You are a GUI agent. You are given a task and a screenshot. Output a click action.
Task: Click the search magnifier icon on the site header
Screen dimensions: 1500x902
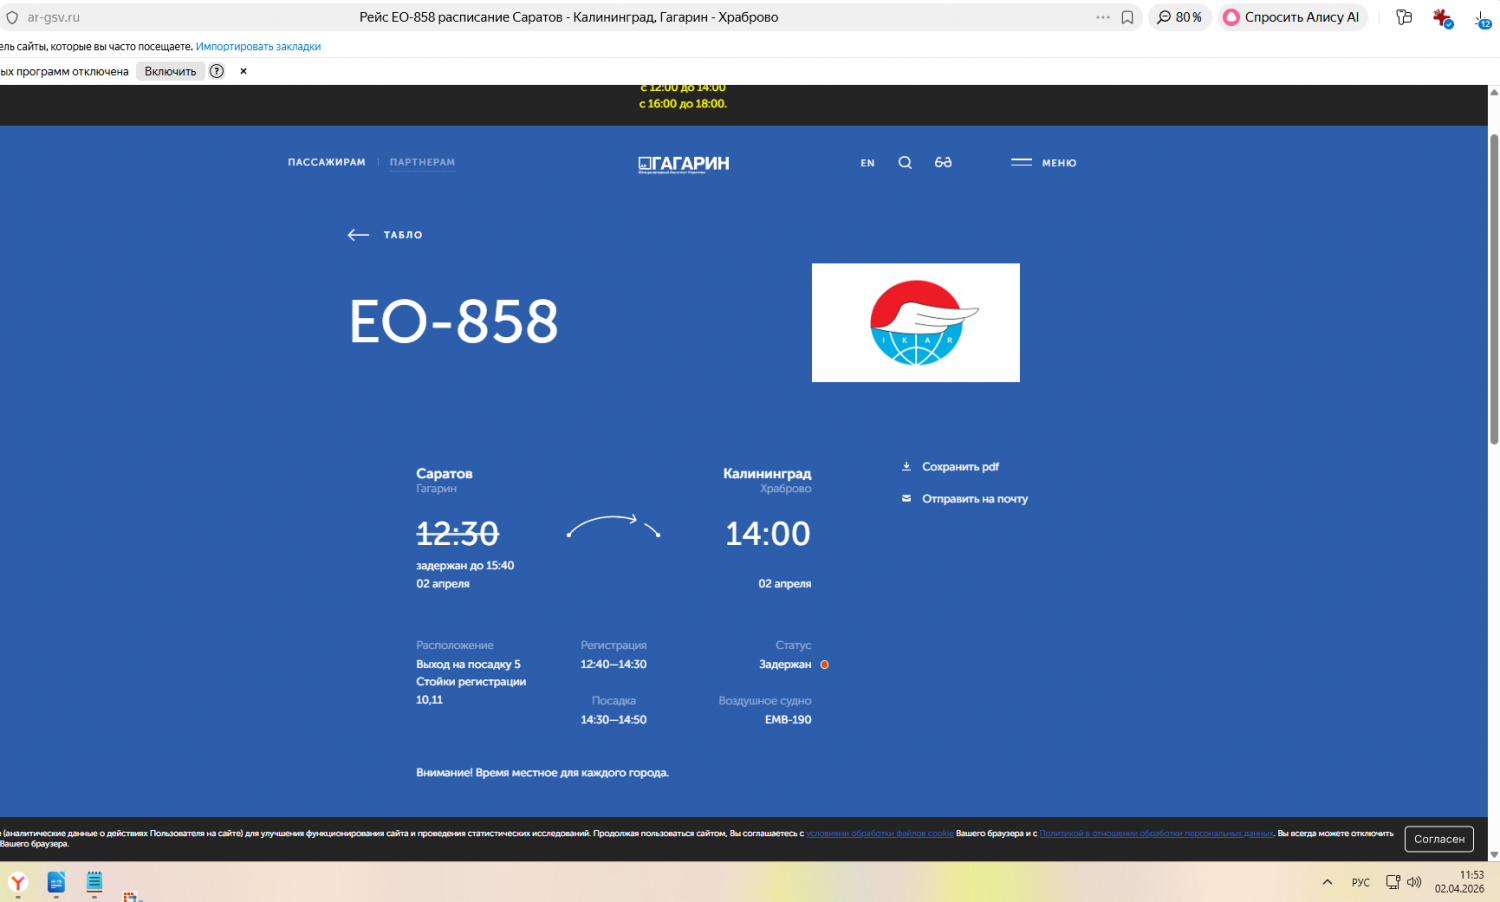[905, 163]
